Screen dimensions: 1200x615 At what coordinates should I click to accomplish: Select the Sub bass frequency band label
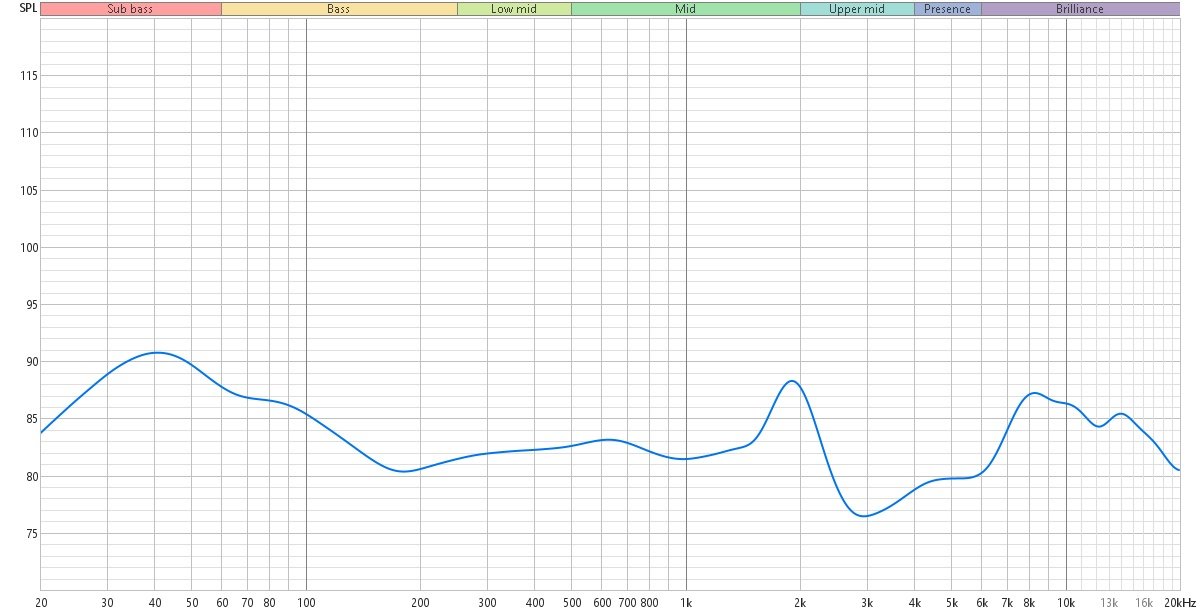pos(131,9)
